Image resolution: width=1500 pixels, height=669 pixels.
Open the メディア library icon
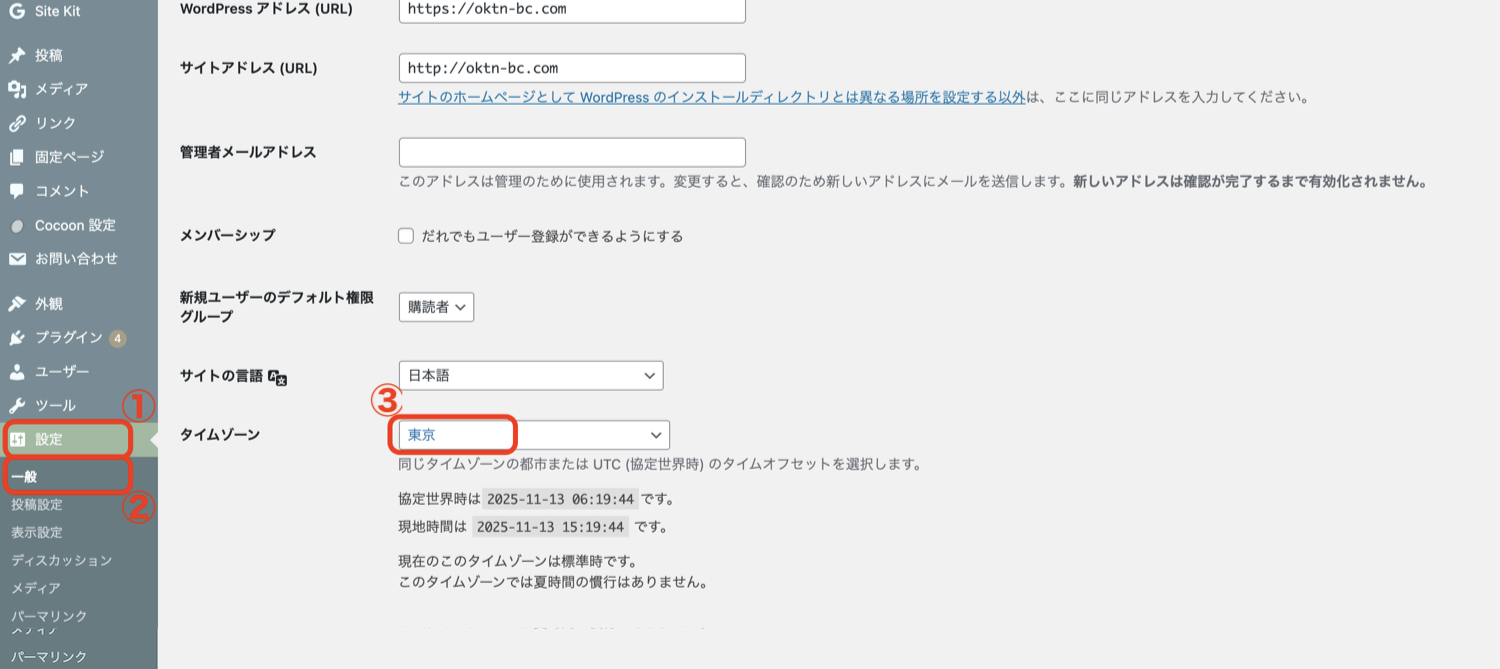coord(17,88)
